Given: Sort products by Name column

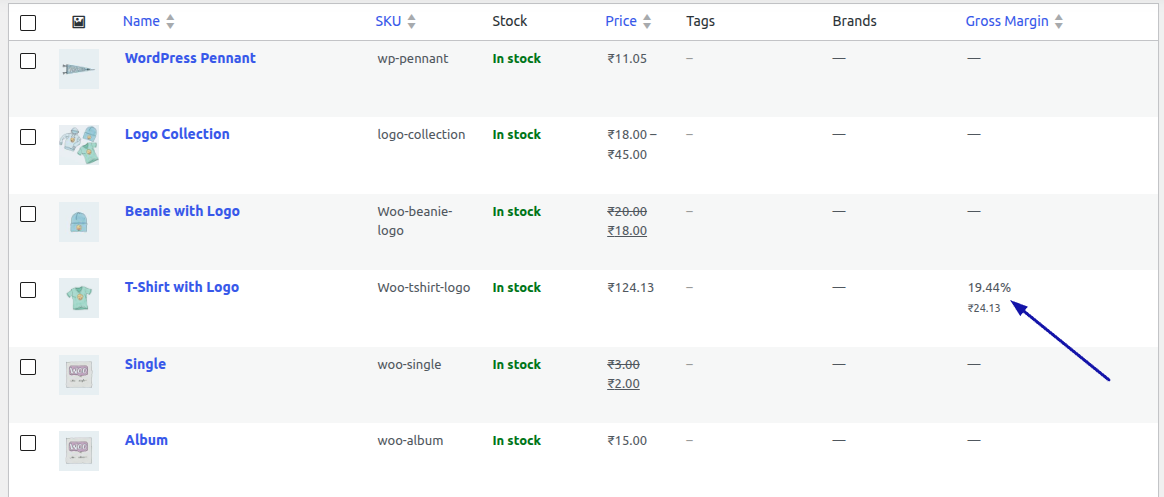Looking at the screenshot, I should pyautogui.click(x=141, y=22).
